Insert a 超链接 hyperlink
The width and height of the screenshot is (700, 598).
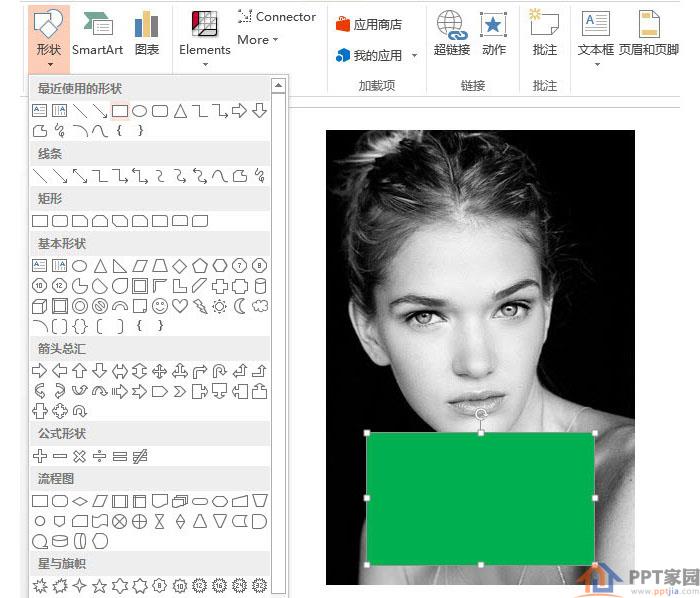click(452, 34)
